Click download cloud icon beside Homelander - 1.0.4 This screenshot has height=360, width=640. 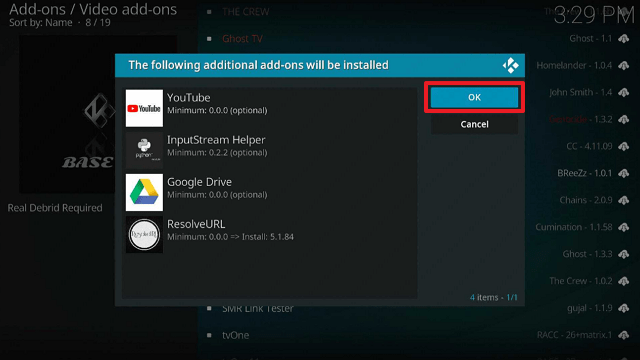tap(623, 66)
